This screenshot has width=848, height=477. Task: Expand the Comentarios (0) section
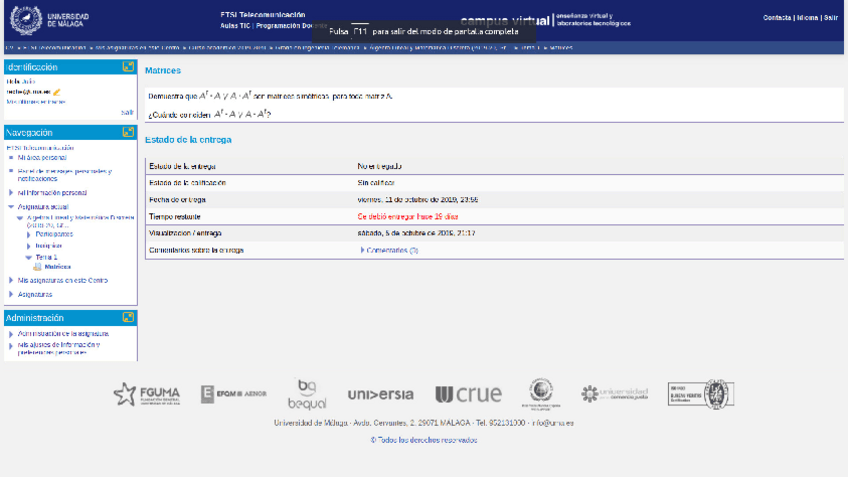coord(391,250)
